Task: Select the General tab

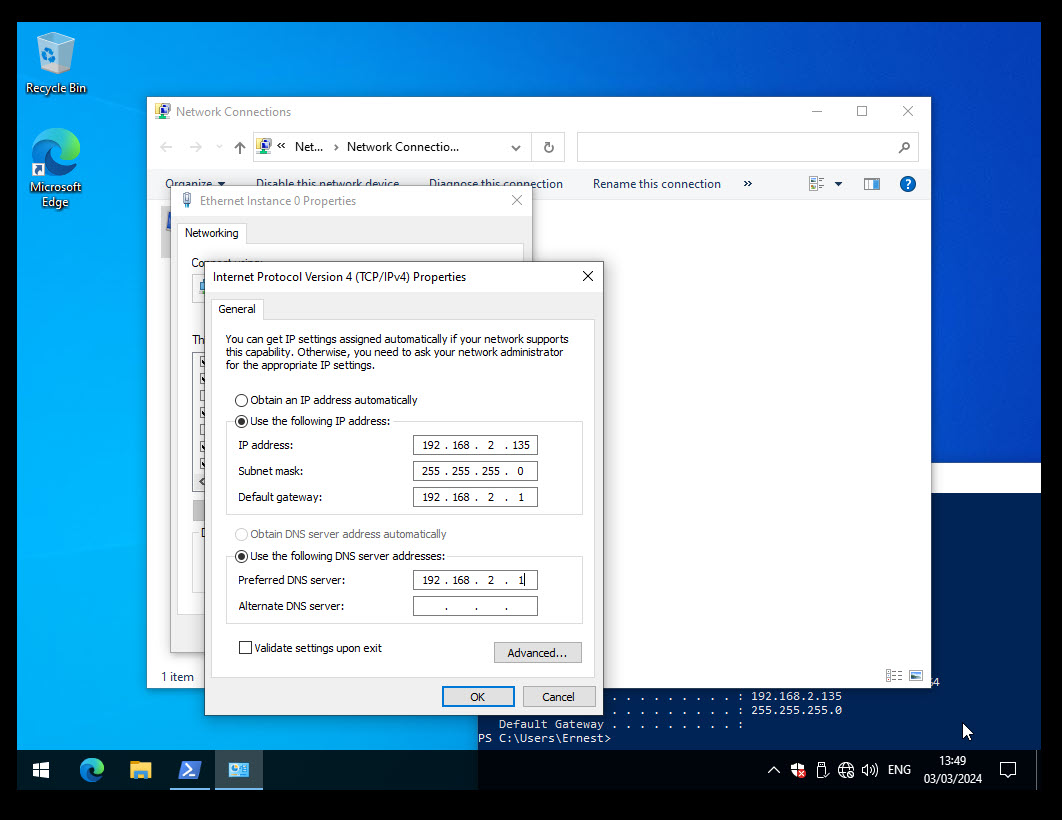Action: point(237,309)
